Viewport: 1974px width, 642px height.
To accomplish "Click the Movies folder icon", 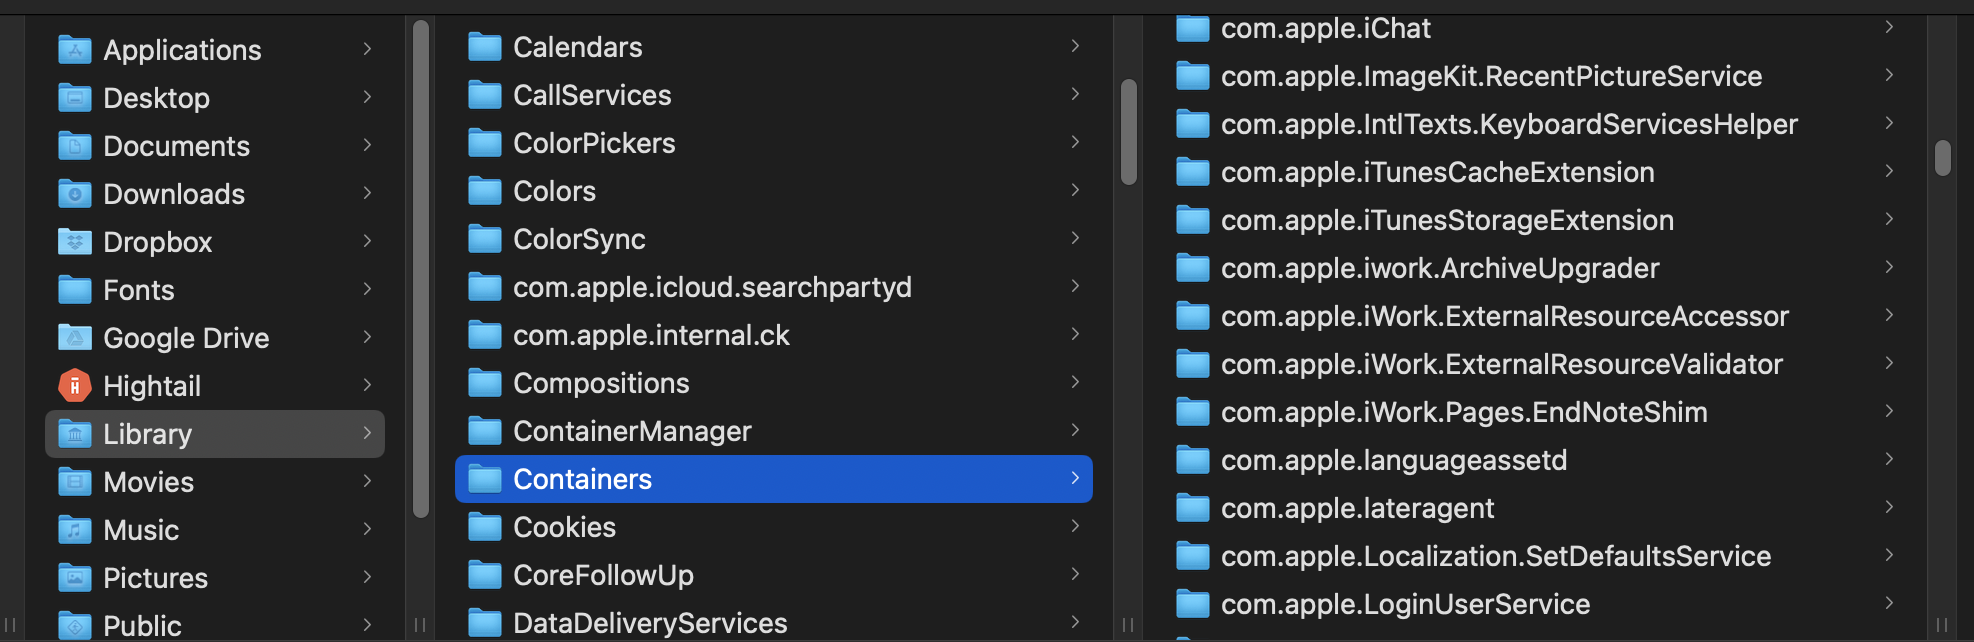I will (75, 482).
